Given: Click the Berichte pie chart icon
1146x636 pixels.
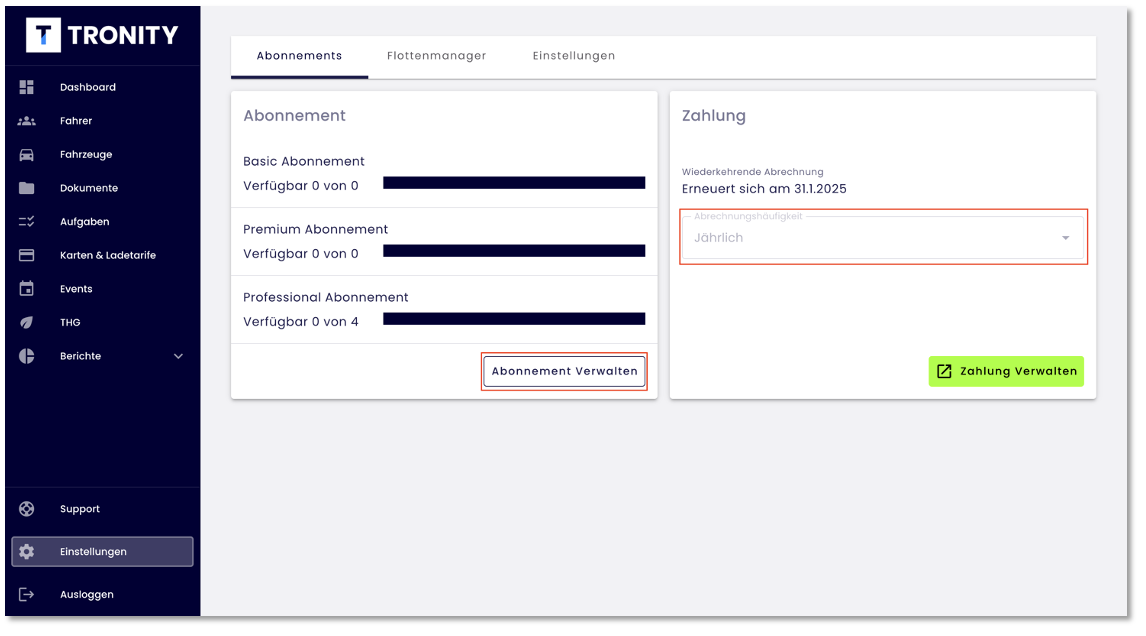Looking at the screenshot, I should click(27, 356).
